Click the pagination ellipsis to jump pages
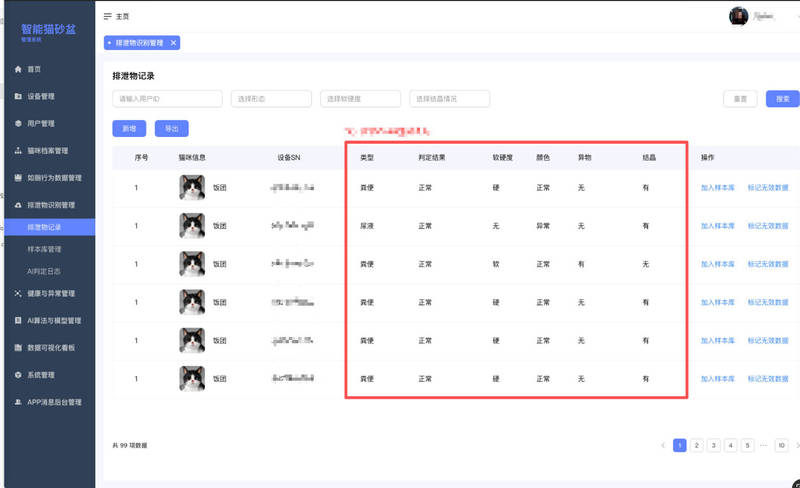Viewport: 800px width, 488px height. (x=763, y=445)
